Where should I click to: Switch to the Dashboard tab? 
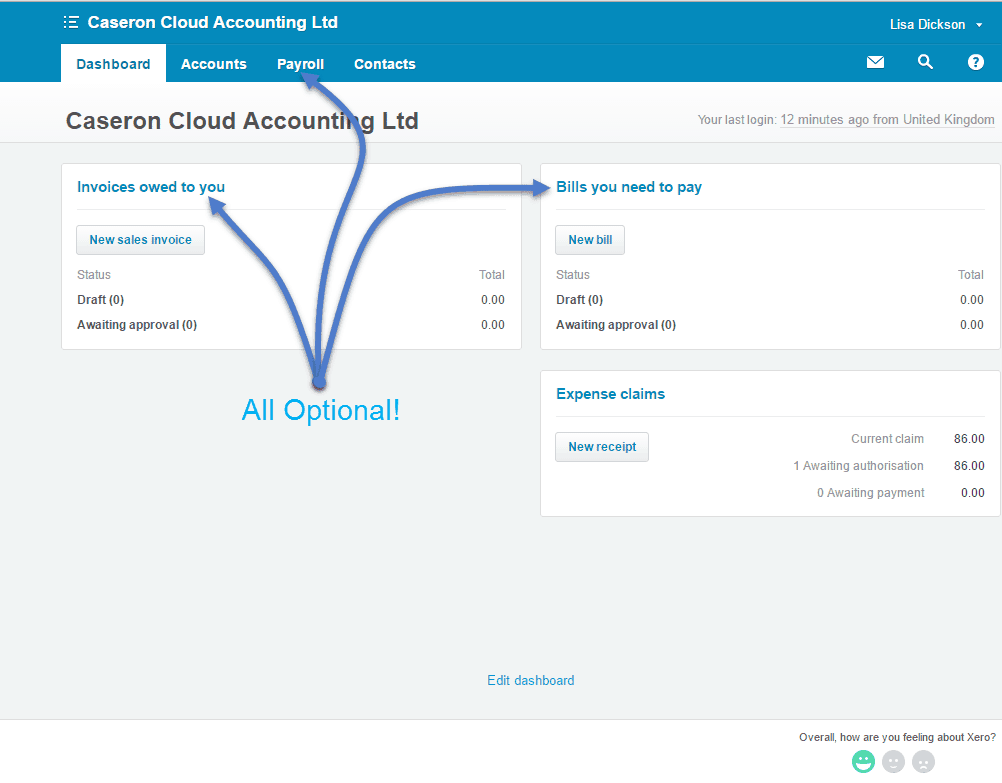(x=113, y=64)
